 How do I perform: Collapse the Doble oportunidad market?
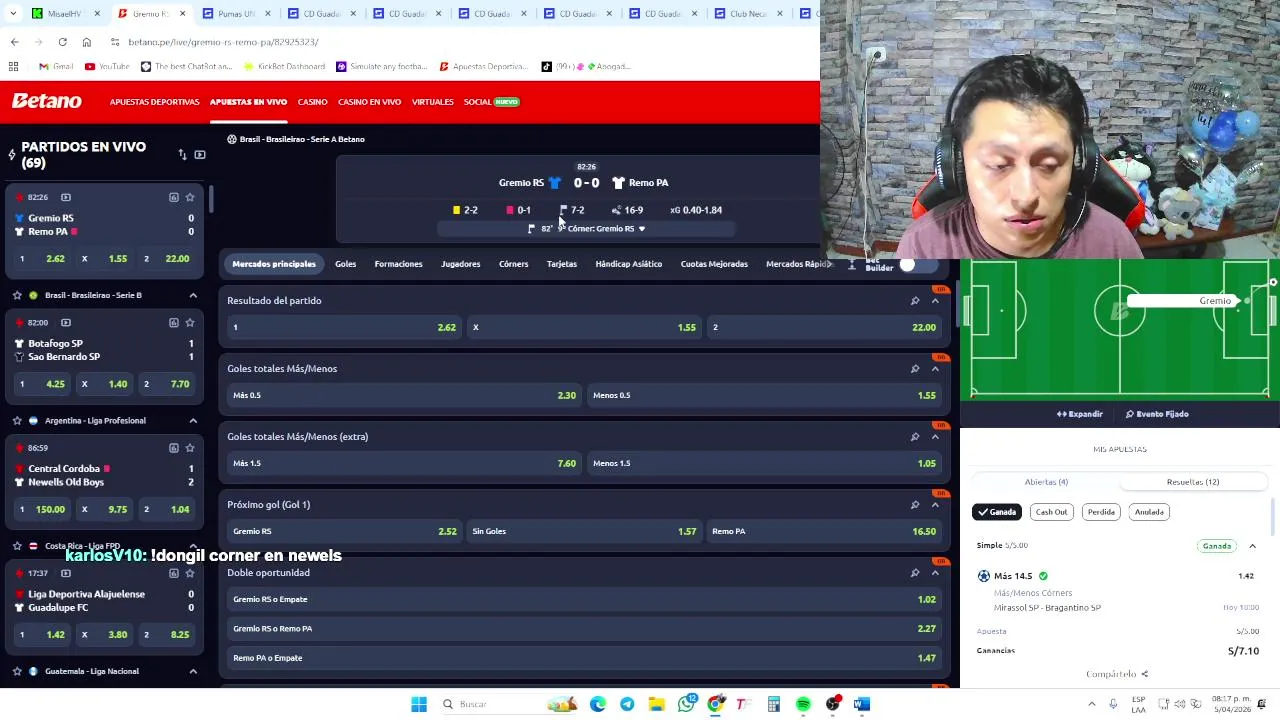(935, 572)
